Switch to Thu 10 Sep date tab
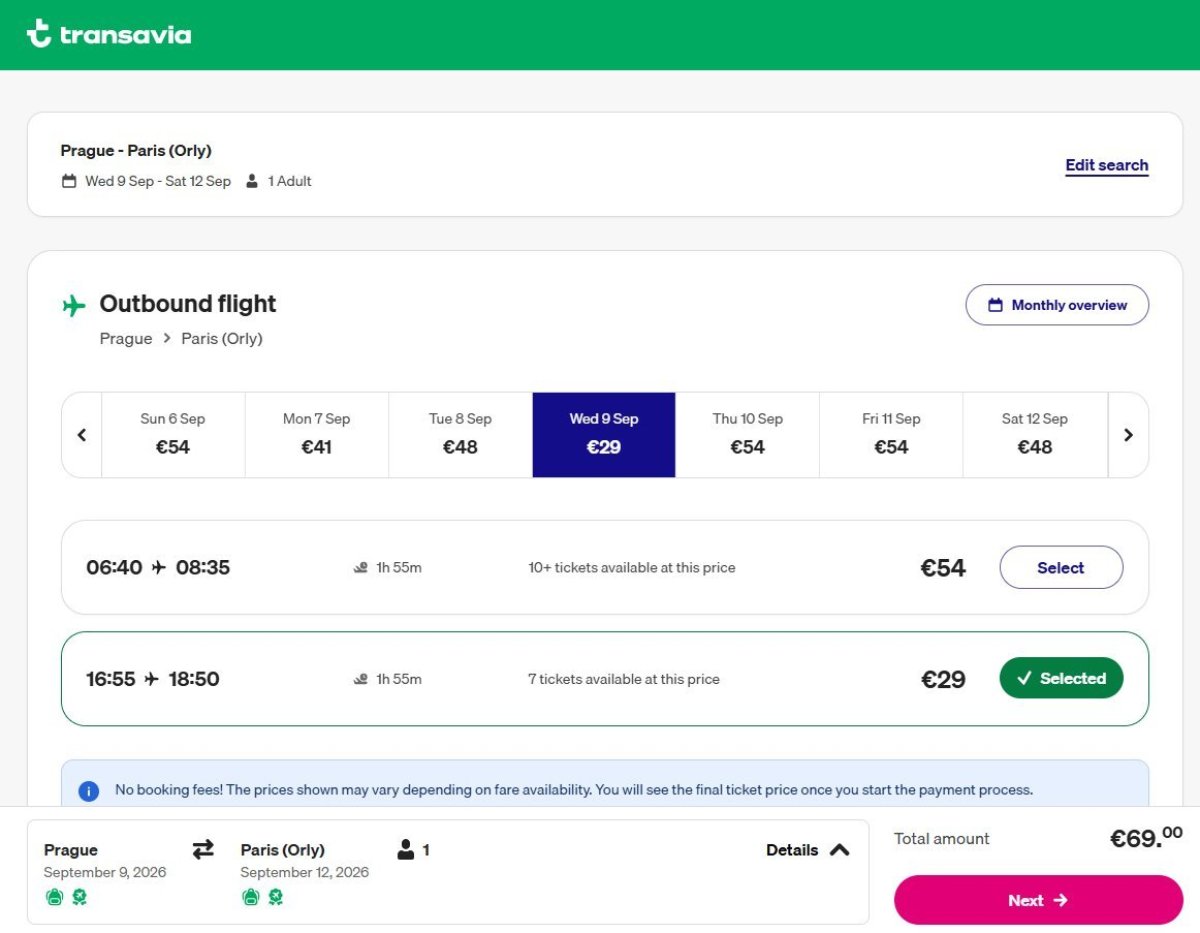The width and height of the screenshot is (1200, 933). 747,434
